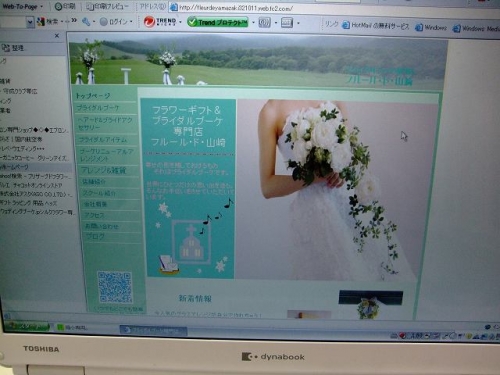Click the 印刷 print icon in toolbar

(58, 6)
